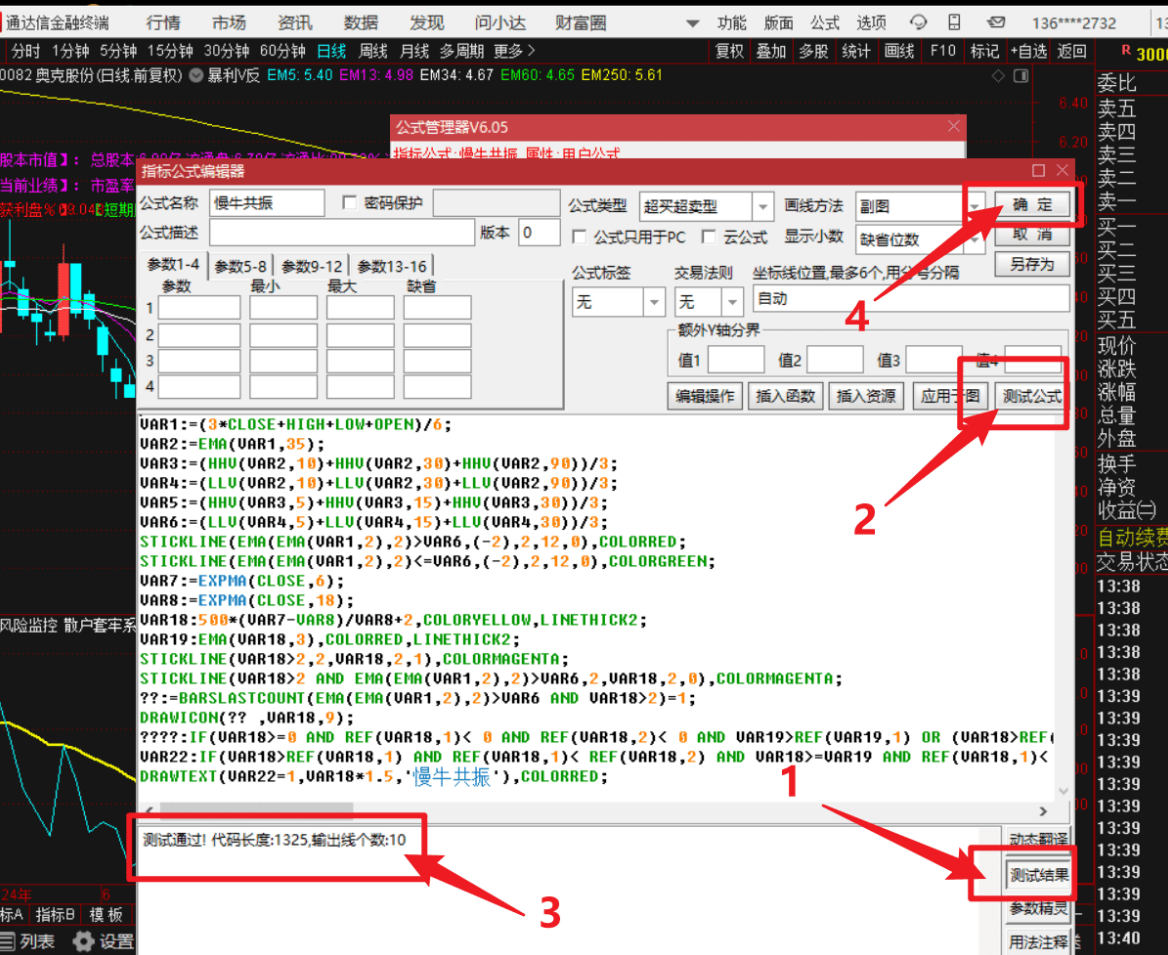Viewport: 1168px width, 955px height.
Task: Click the 确定 button
Action: (x=1032, y=204)
